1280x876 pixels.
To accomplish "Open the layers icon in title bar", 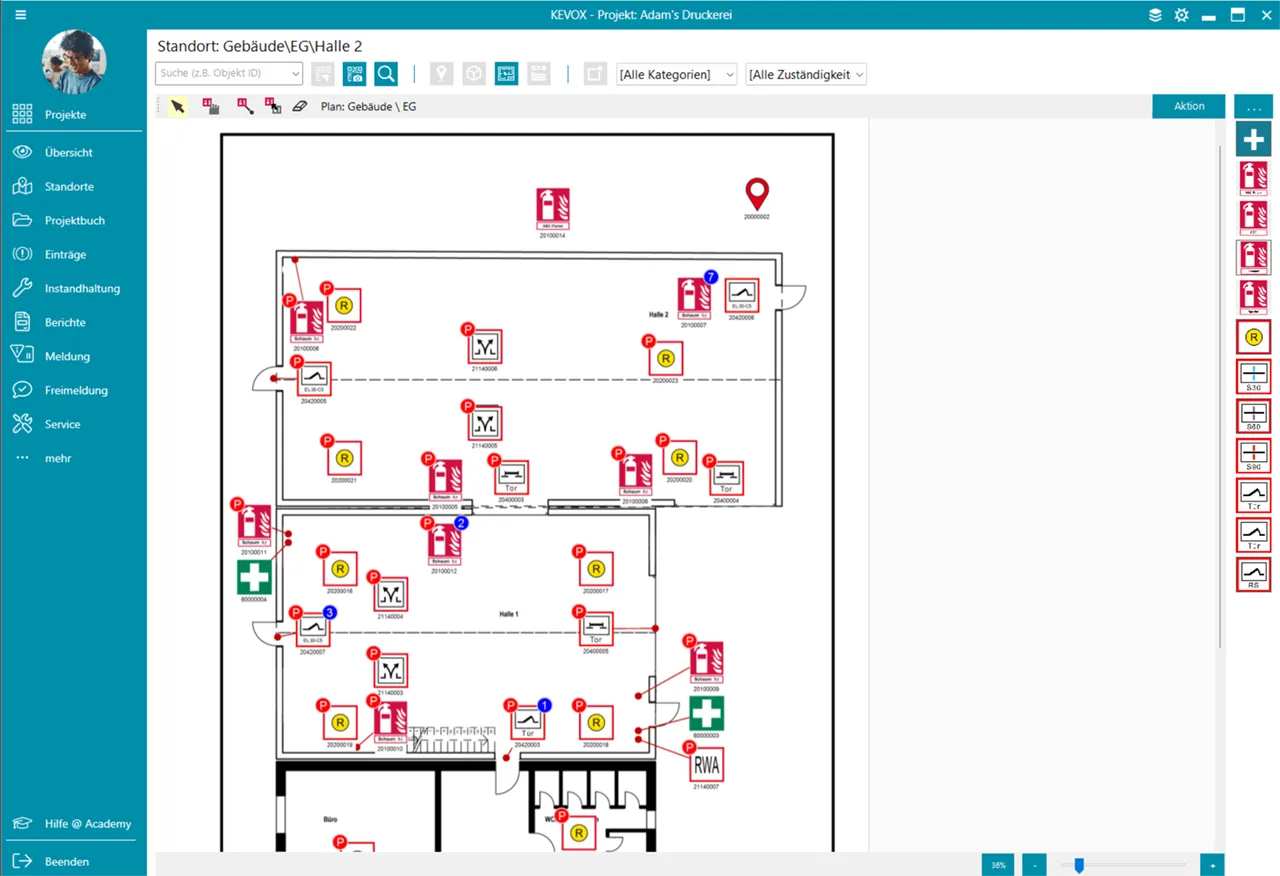I will [x=1155, y=15].
